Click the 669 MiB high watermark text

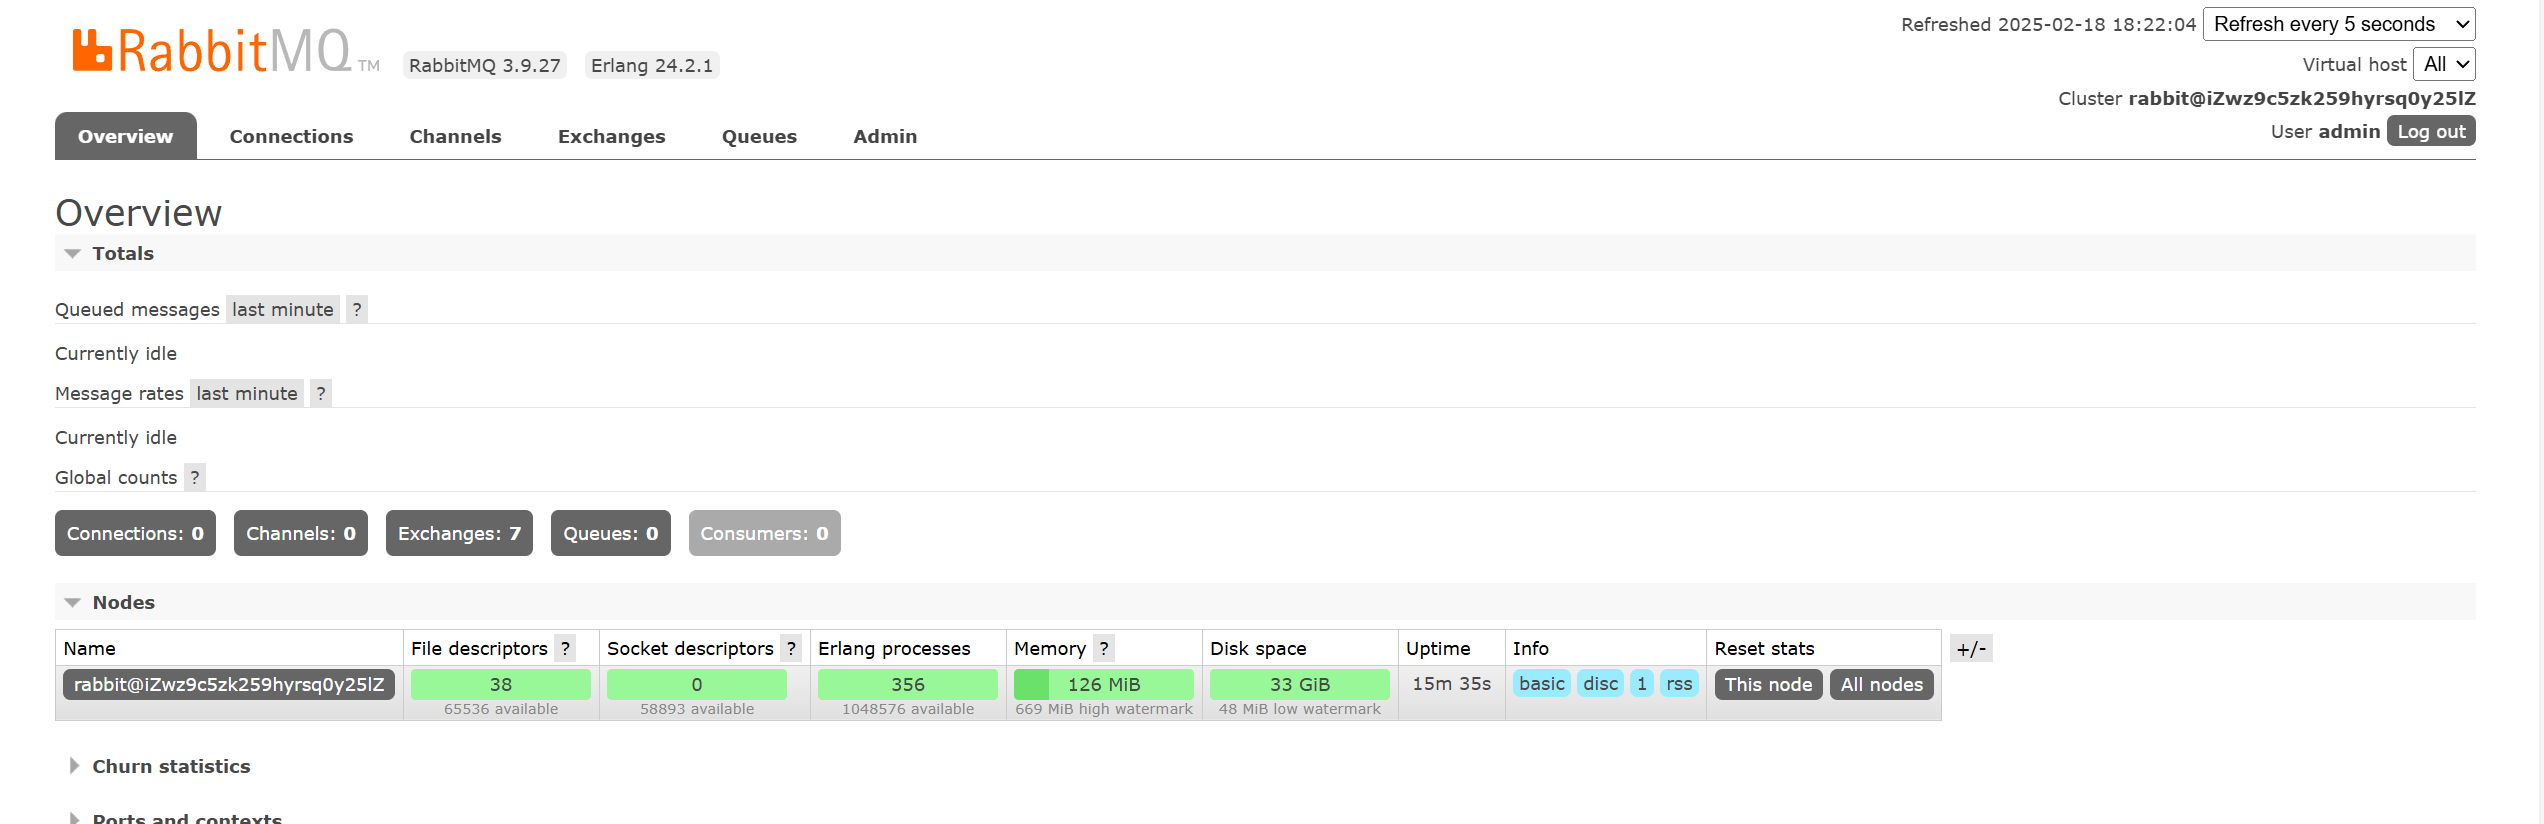pos(1104,709)
